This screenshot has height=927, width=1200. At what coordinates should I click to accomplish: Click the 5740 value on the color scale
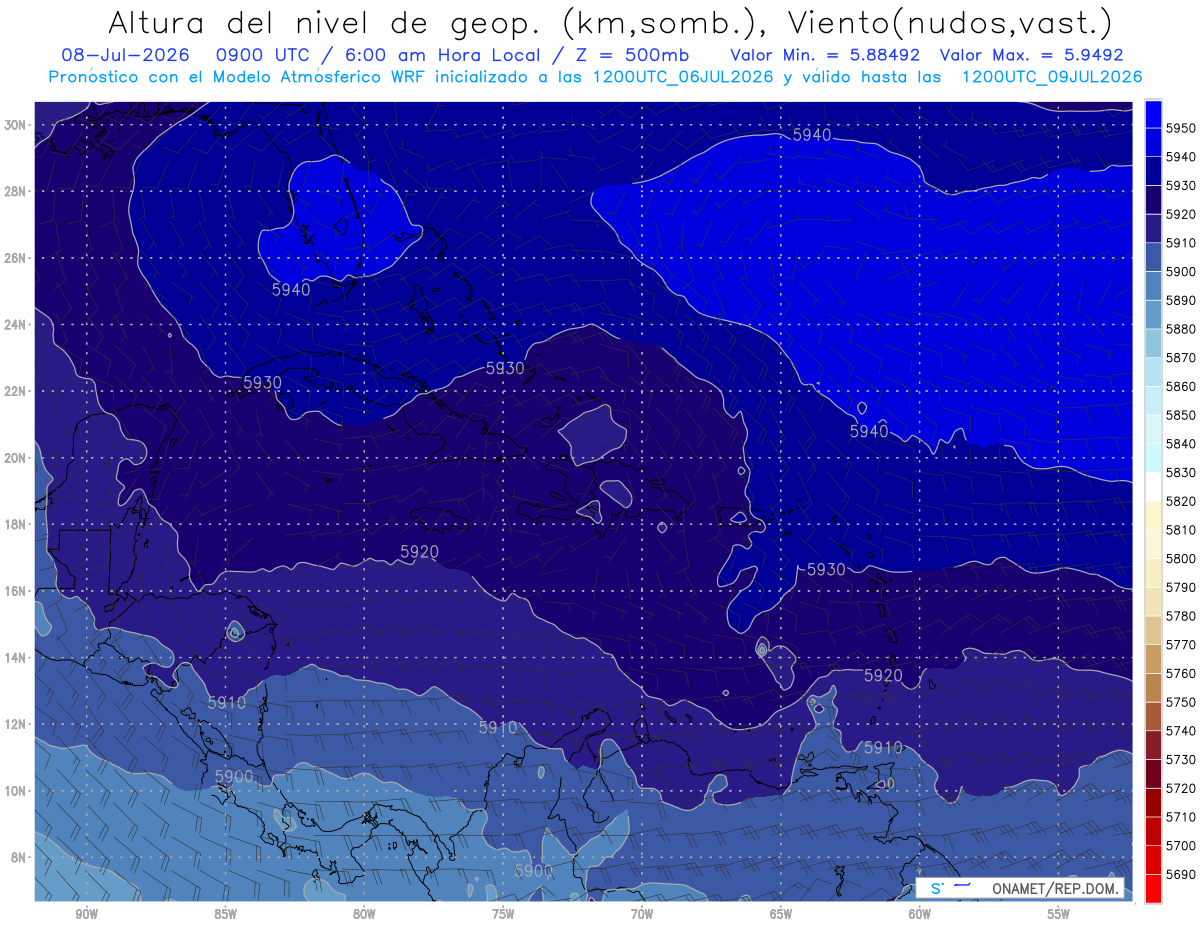point(1181,731)
